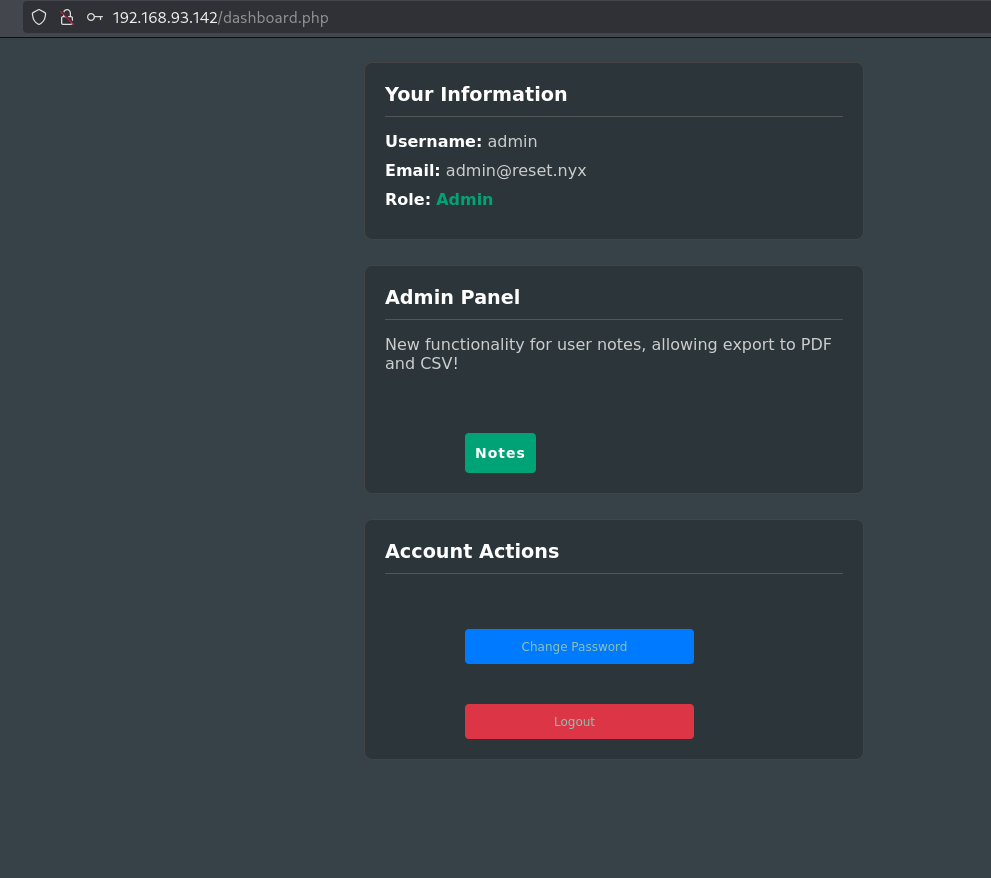Click the bold Username label

[433, 142]
